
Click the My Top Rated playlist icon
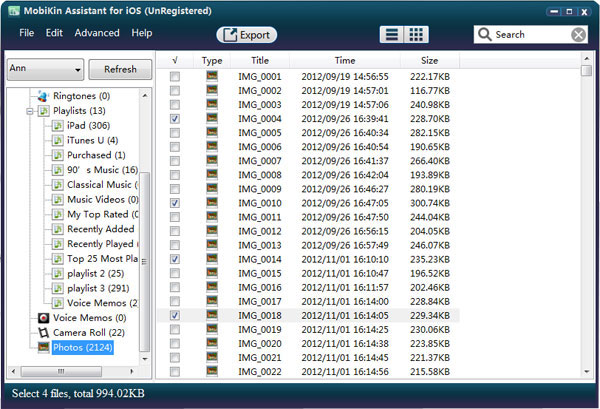[x=57, y=214]
